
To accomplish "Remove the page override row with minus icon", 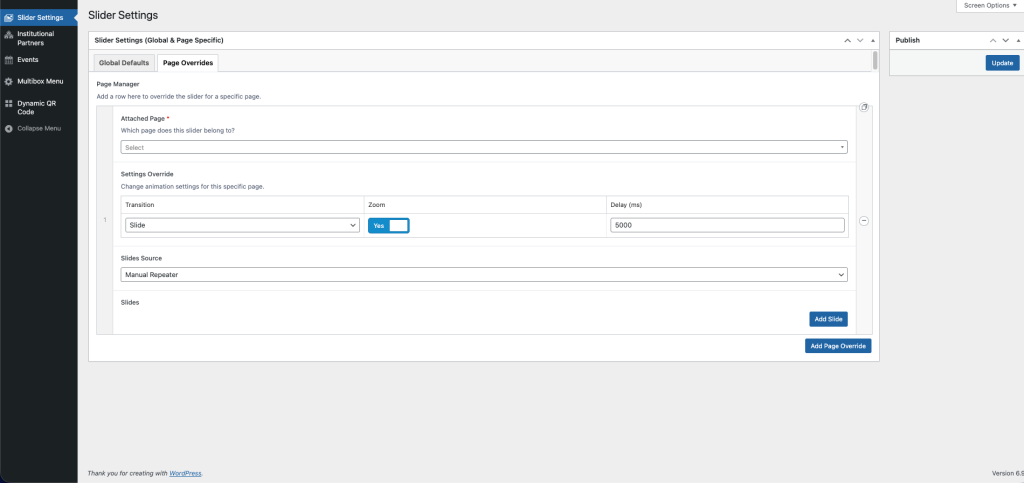I will point(864,222).
